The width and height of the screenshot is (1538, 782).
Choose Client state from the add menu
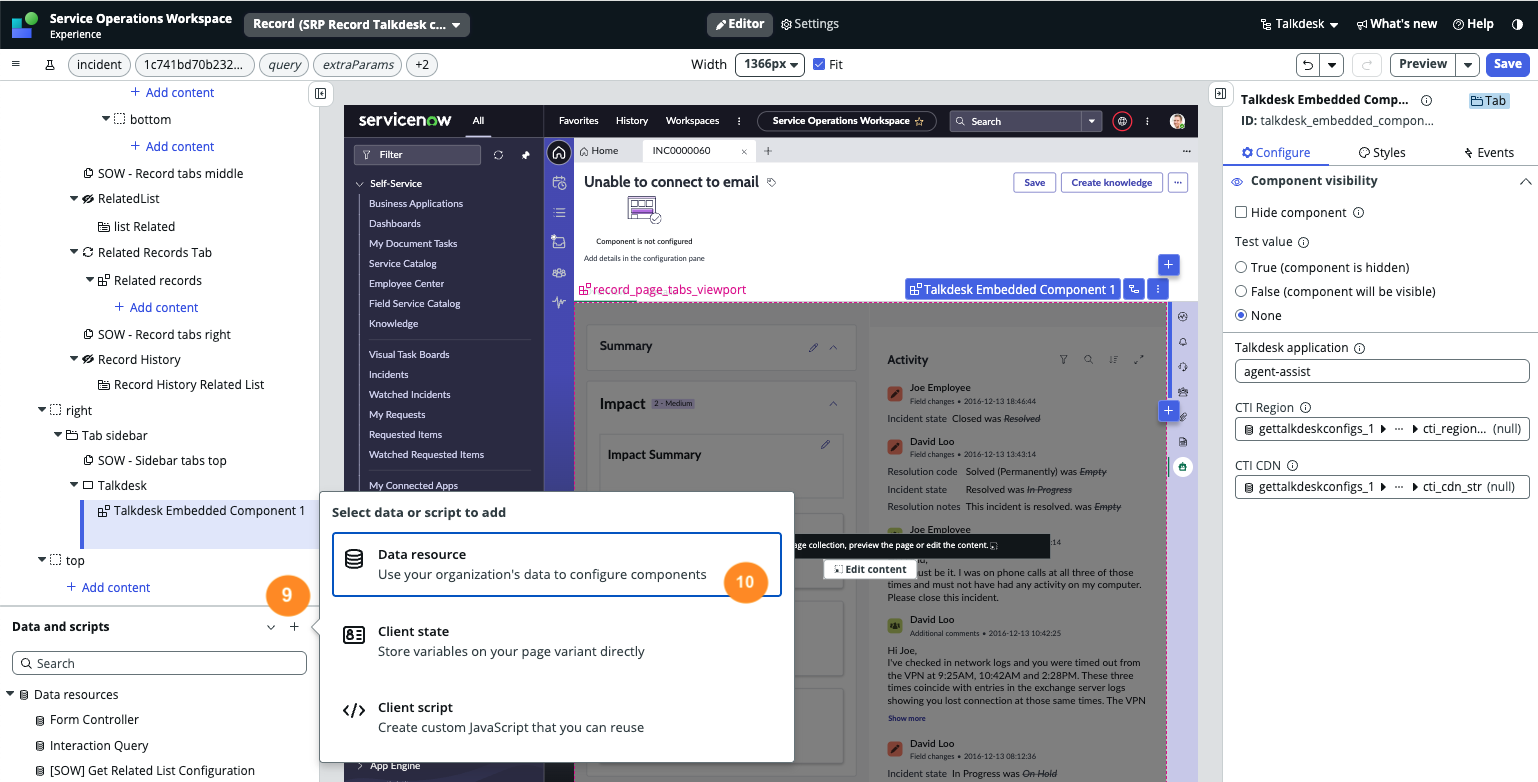pos(556,641)
